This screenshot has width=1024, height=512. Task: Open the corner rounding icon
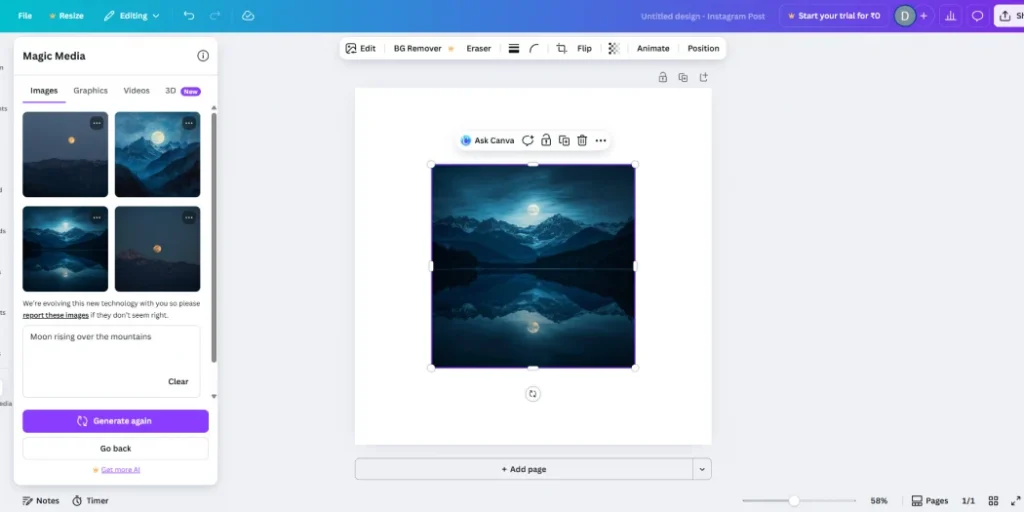[534, 48]
